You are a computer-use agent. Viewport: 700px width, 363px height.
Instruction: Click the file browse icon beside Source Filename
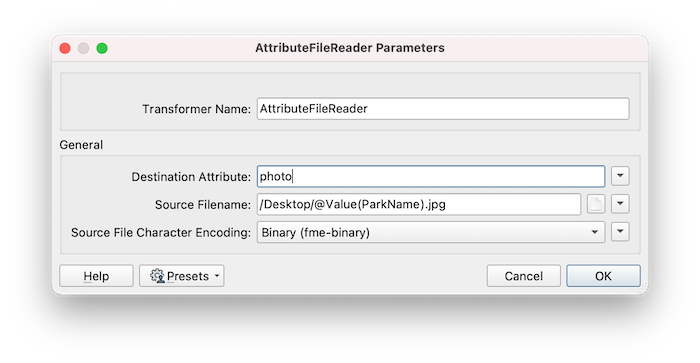[x=596, y=204]
